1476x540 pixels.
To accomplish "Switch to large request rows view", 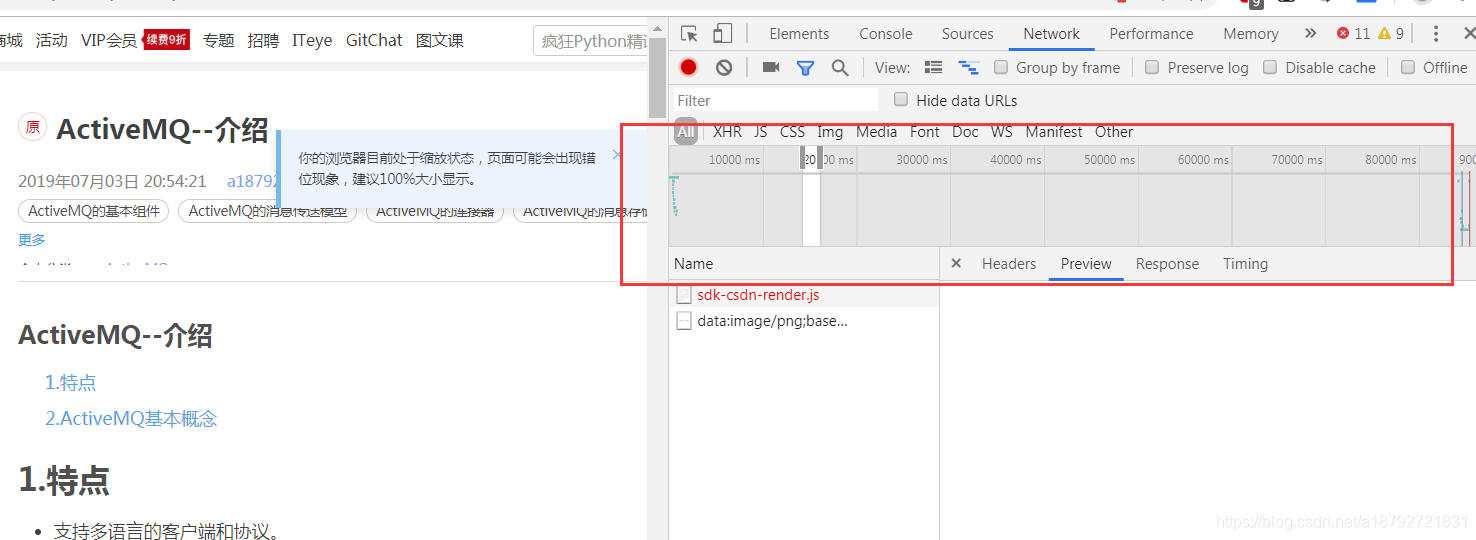I will [x=933, y=68].
